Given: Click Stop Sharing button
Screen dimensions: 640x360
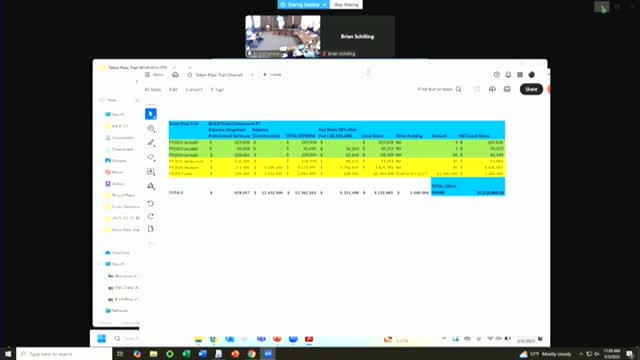Looking at the screenshot, I should pos(346,4).
